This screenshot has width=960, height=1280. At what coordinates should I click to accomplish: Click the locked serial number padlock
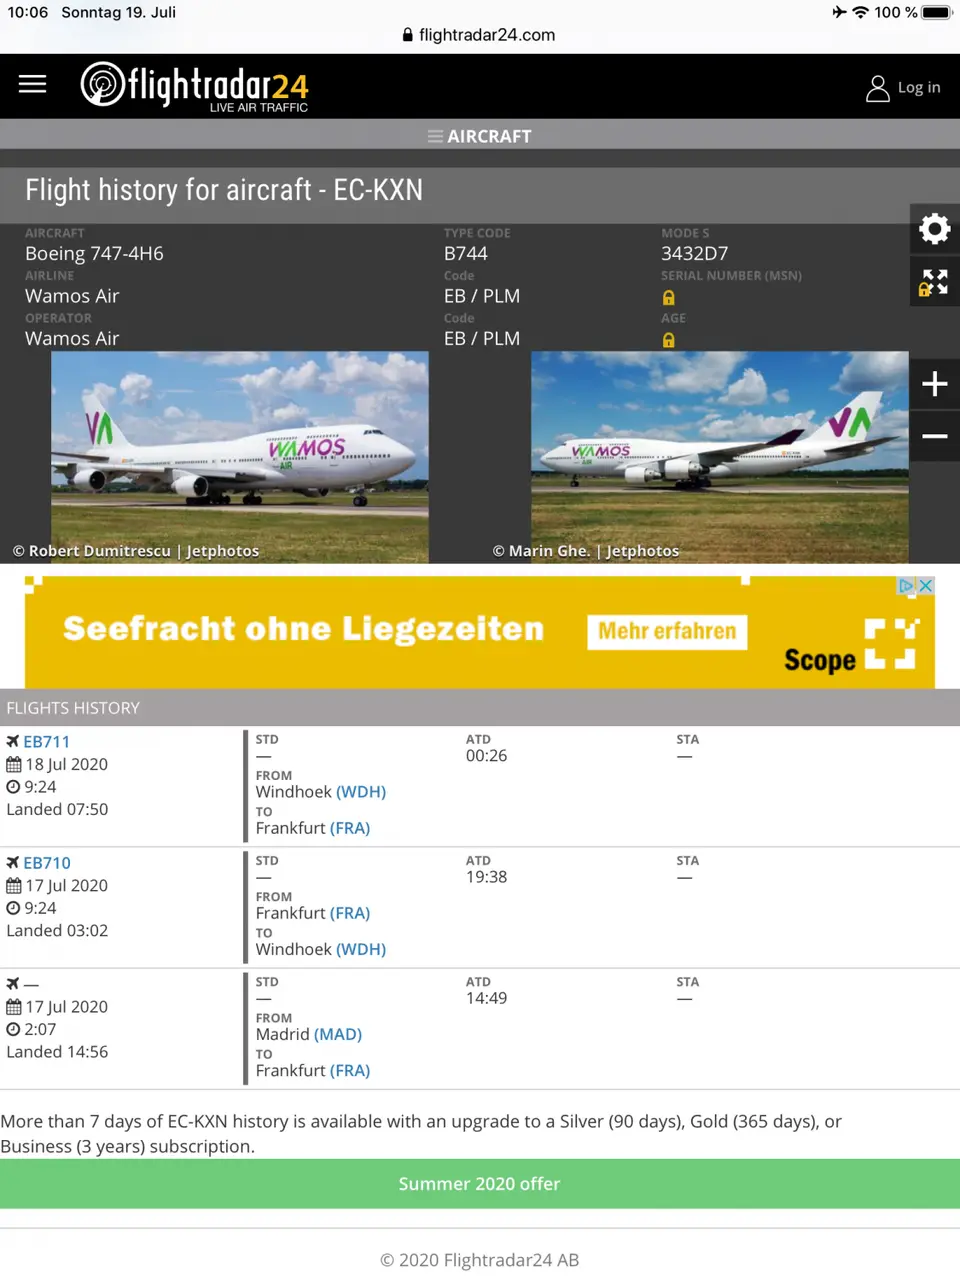[668, 297]
